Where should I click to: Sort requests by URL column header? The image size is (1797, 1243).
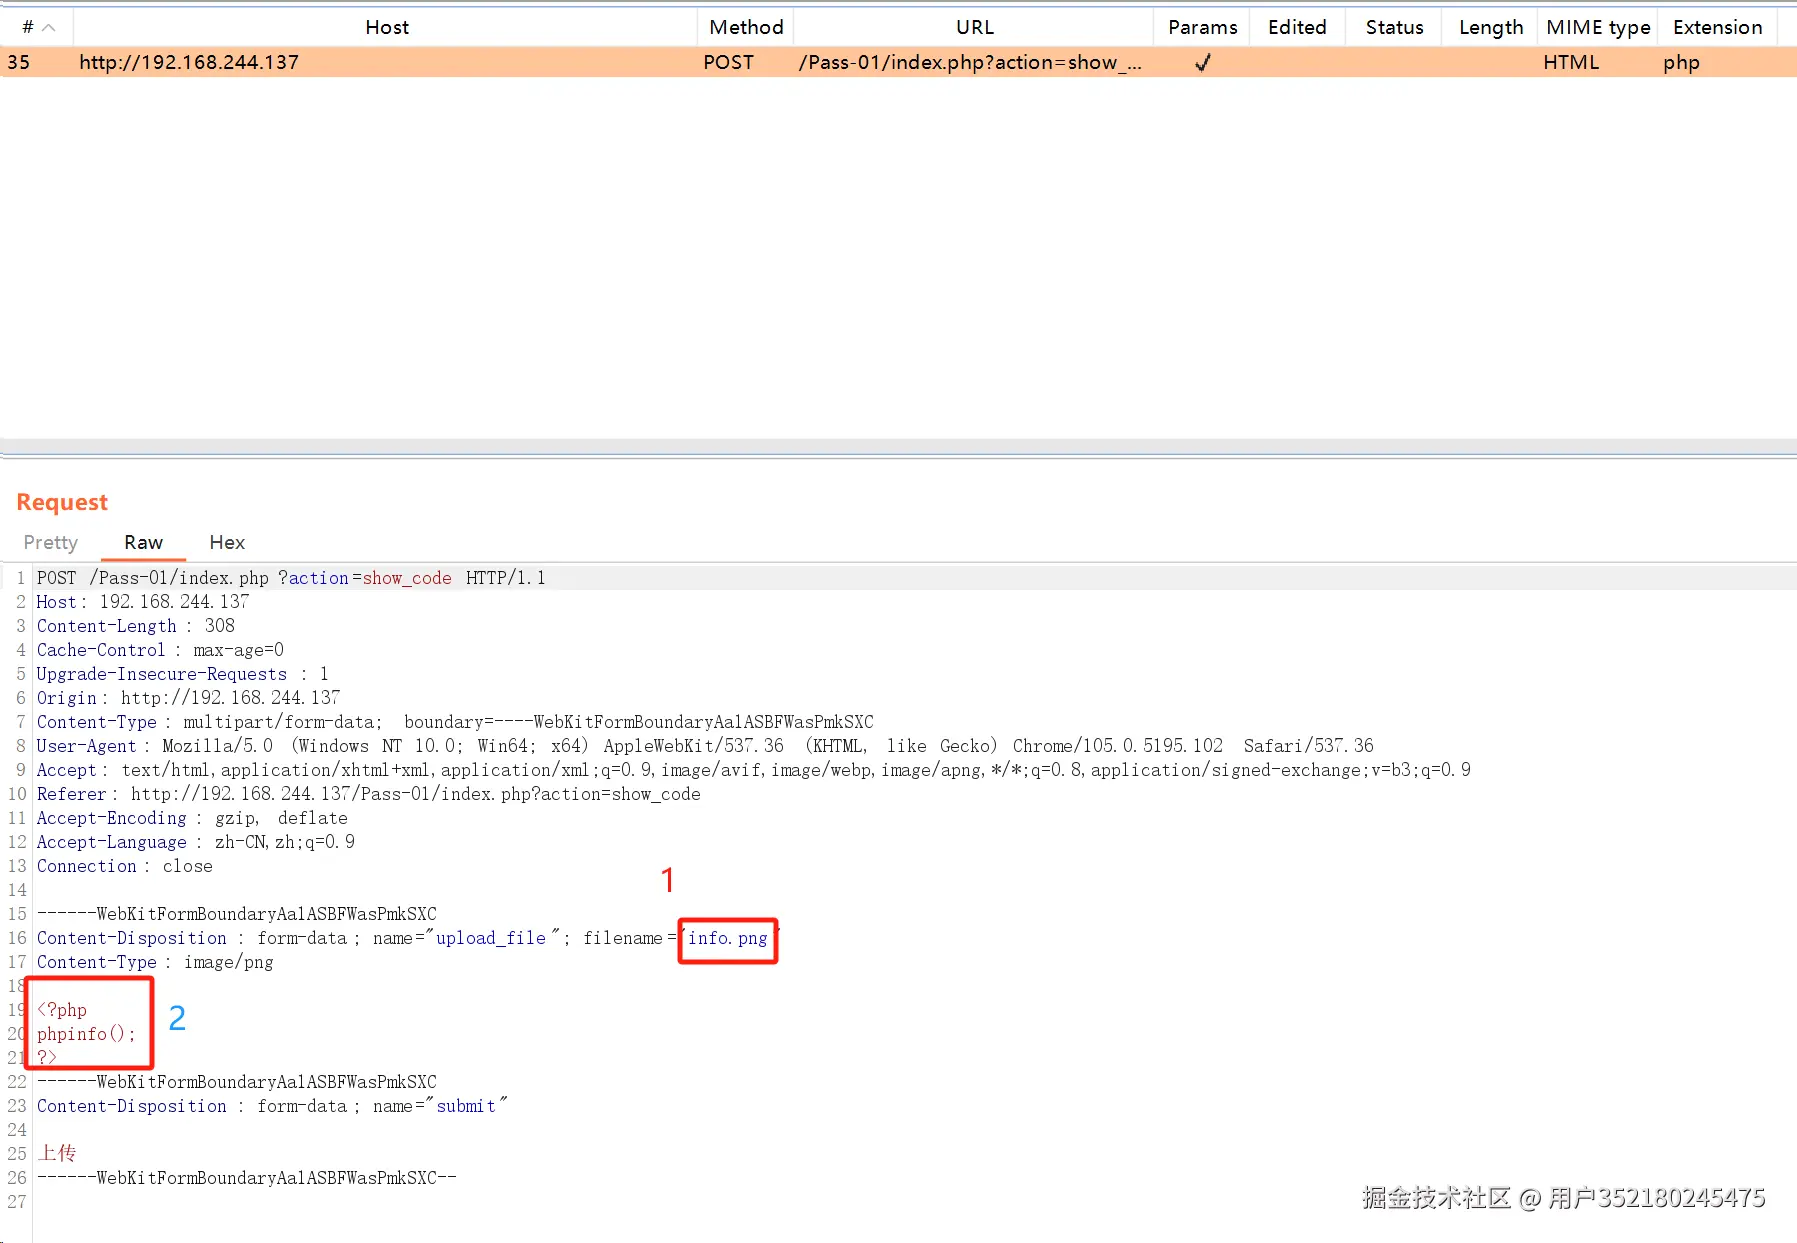(974, 27)
